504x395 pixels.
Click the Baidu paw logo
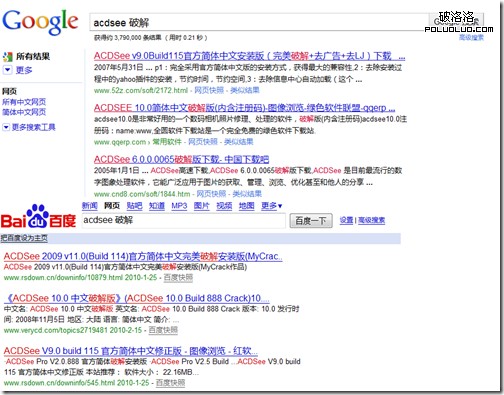point(38,216)
